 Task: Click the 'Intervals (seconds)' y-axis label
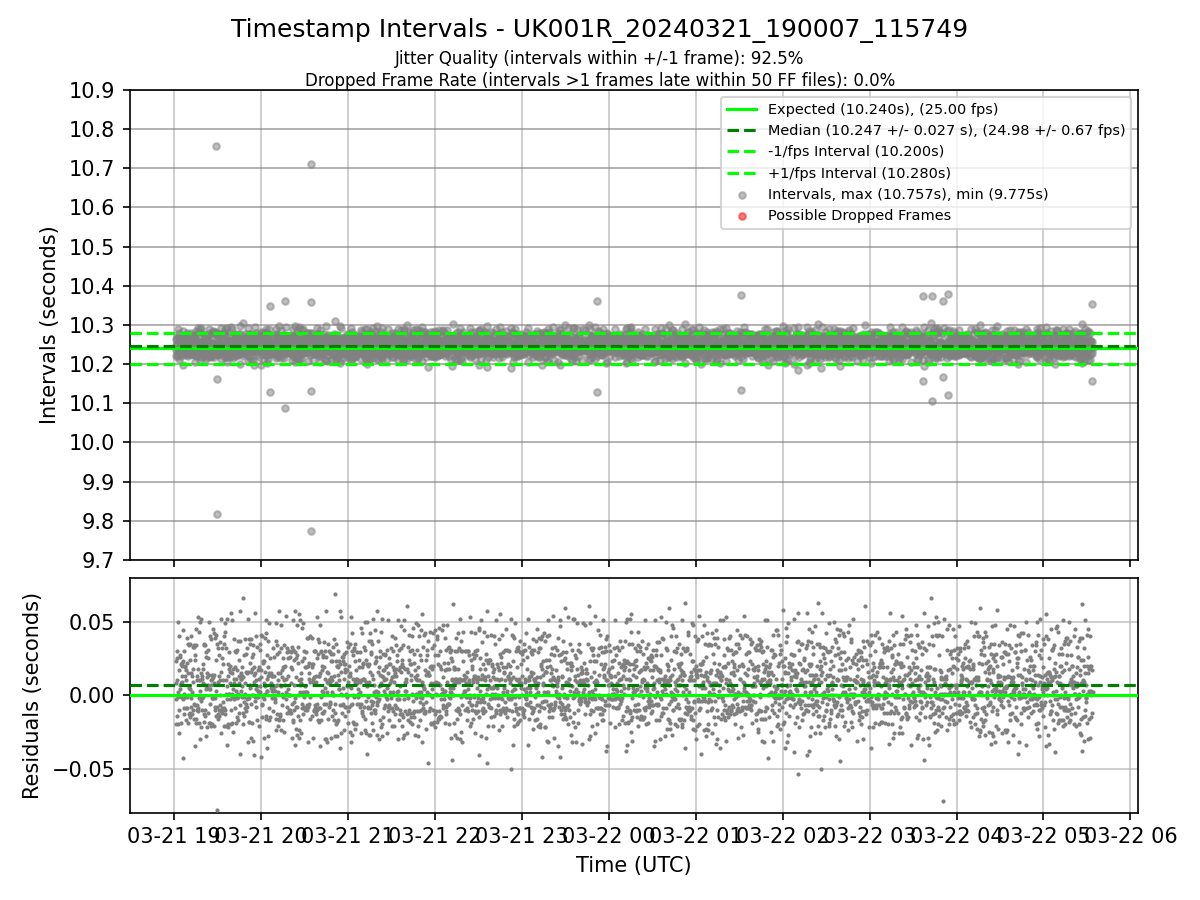(x=49, y=325)
